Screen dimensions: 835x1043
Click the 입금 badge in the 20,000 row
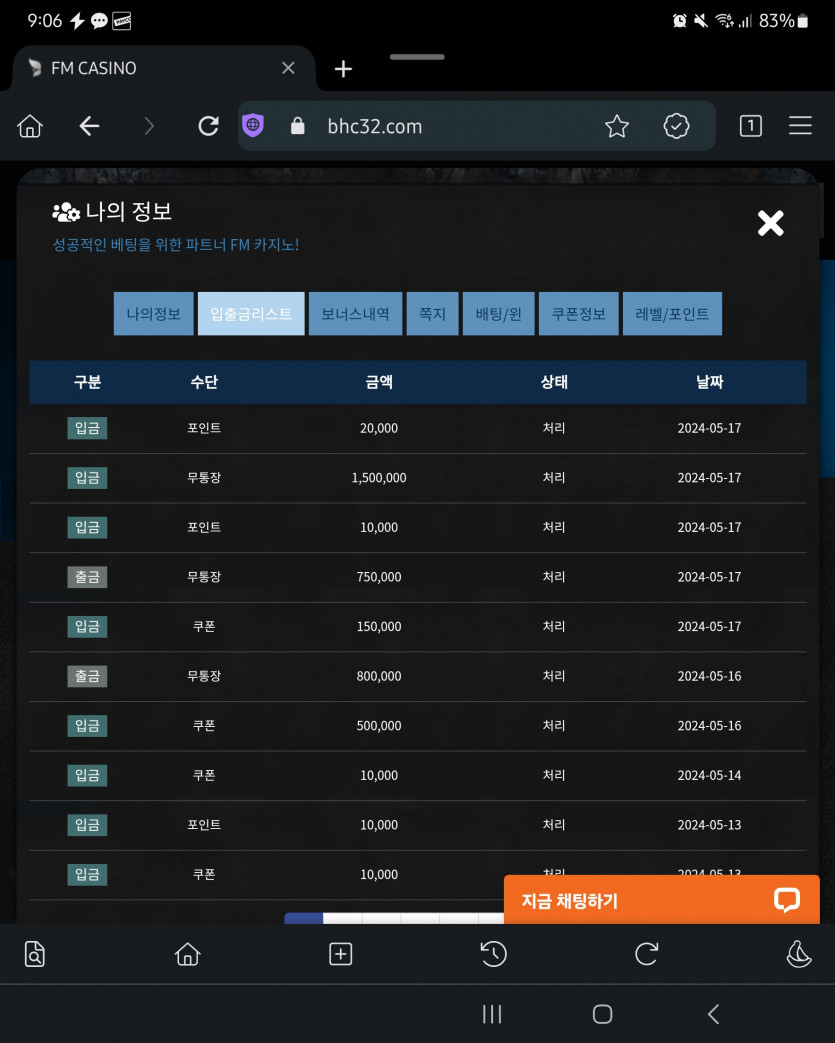[87, 428]
